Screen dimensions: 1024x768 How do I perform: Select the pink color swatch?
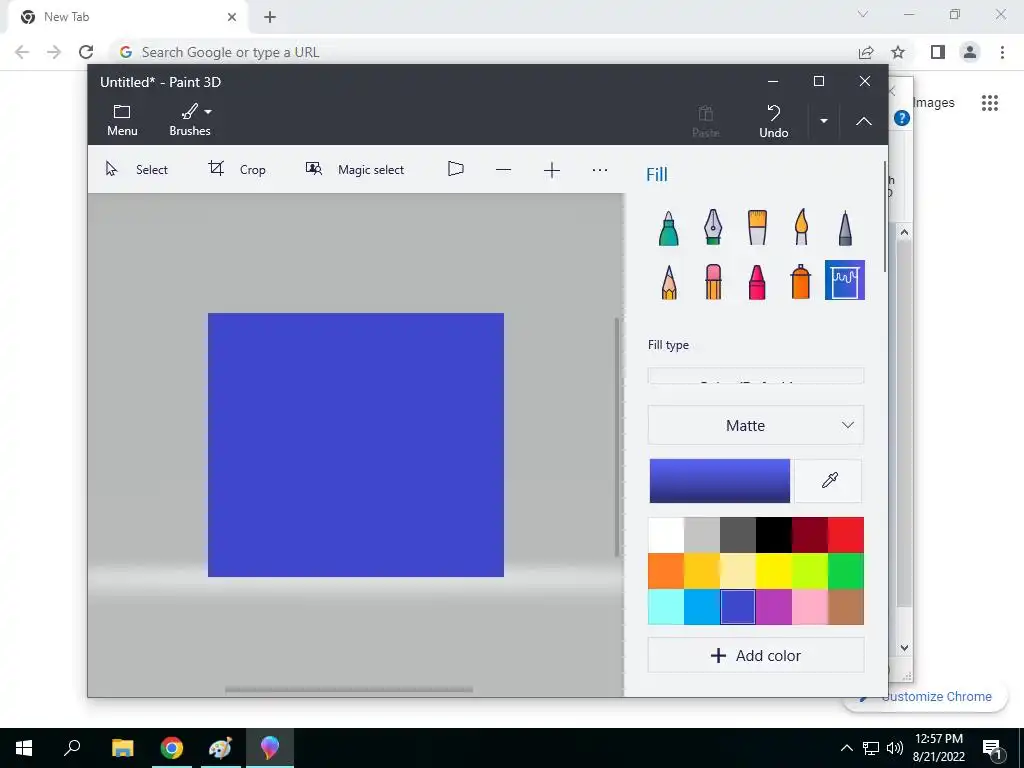[810, 607]
